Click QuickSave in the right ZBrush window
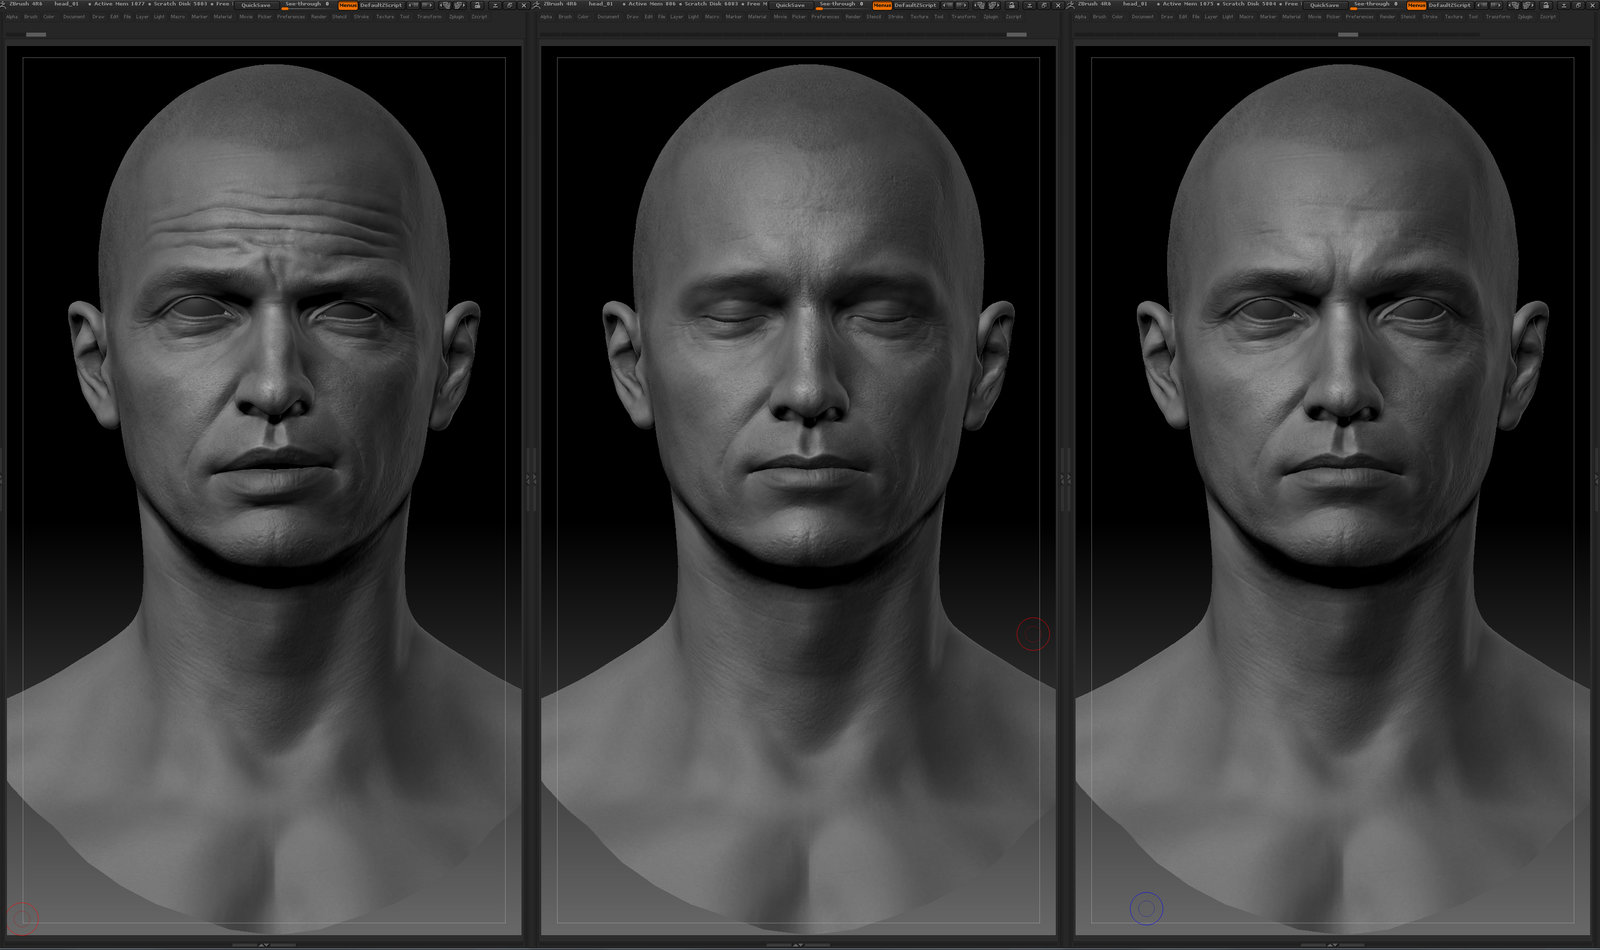The width and height of the screenshot is (1600, 950). (x=1325, y=5)
